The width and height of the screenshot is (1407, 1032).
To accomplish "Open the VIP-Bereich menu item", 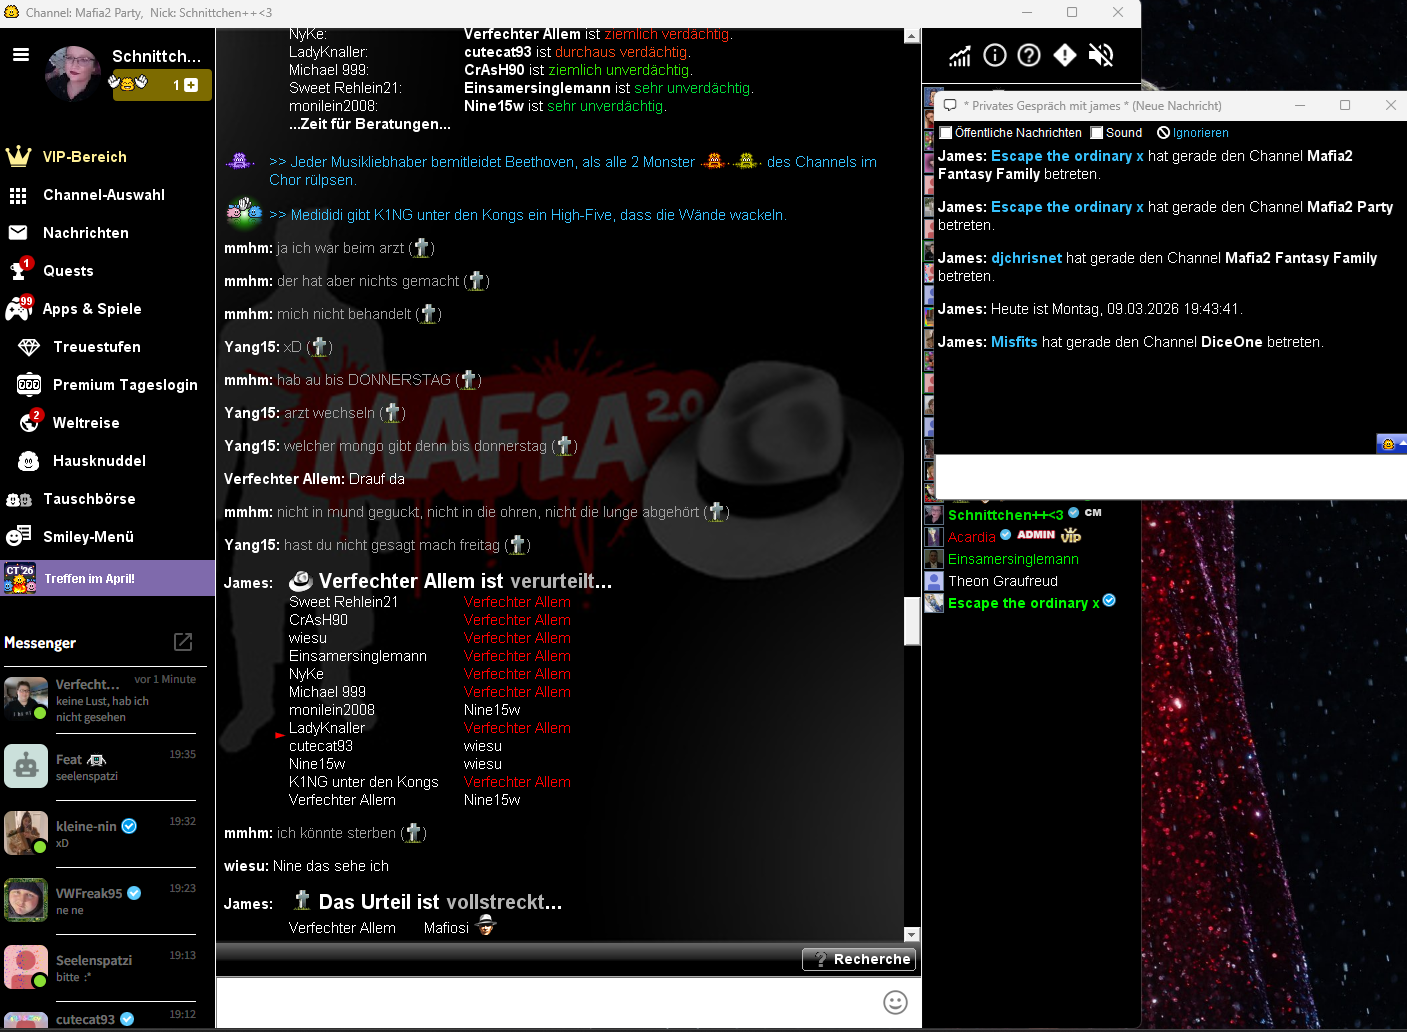I will [x=85, y=157].
